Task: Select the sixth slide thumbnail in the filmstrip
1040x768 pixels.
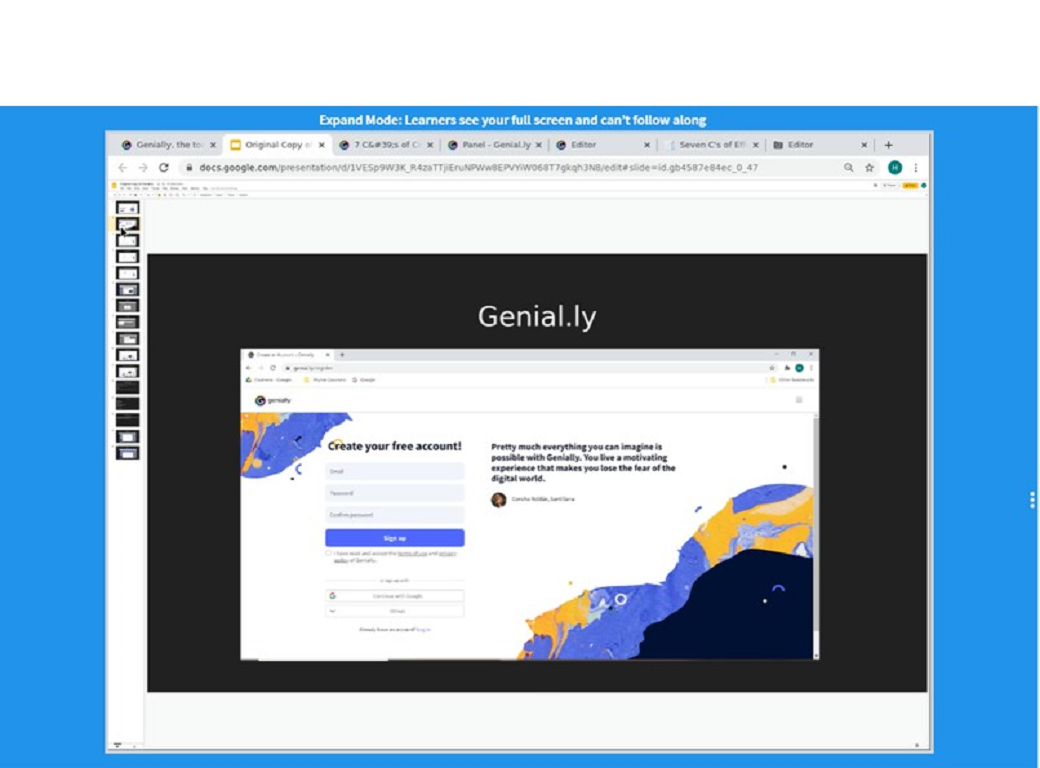Action: coord(127,290)
